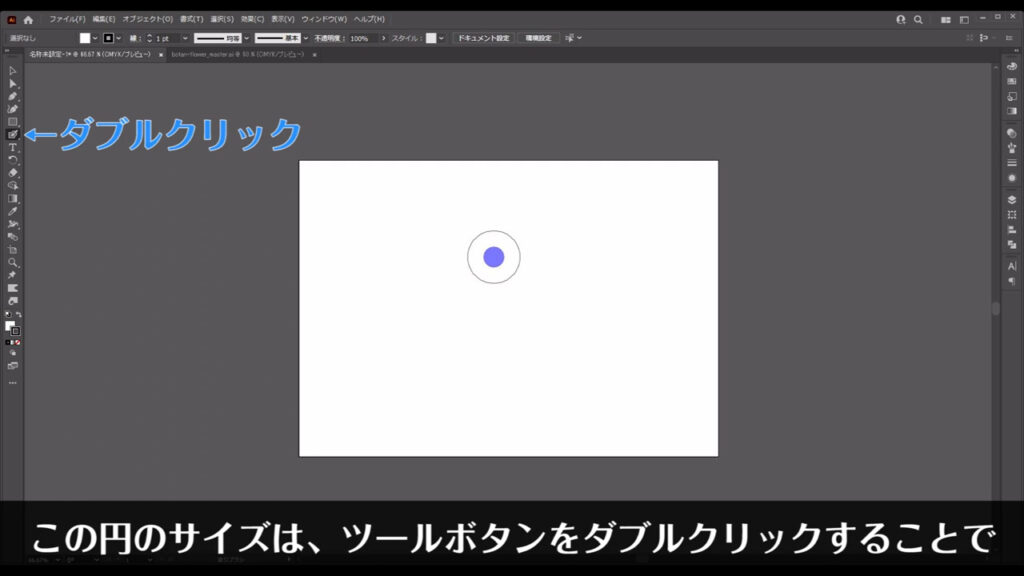Select the Eyedropper tool

[x=12, y=211]
